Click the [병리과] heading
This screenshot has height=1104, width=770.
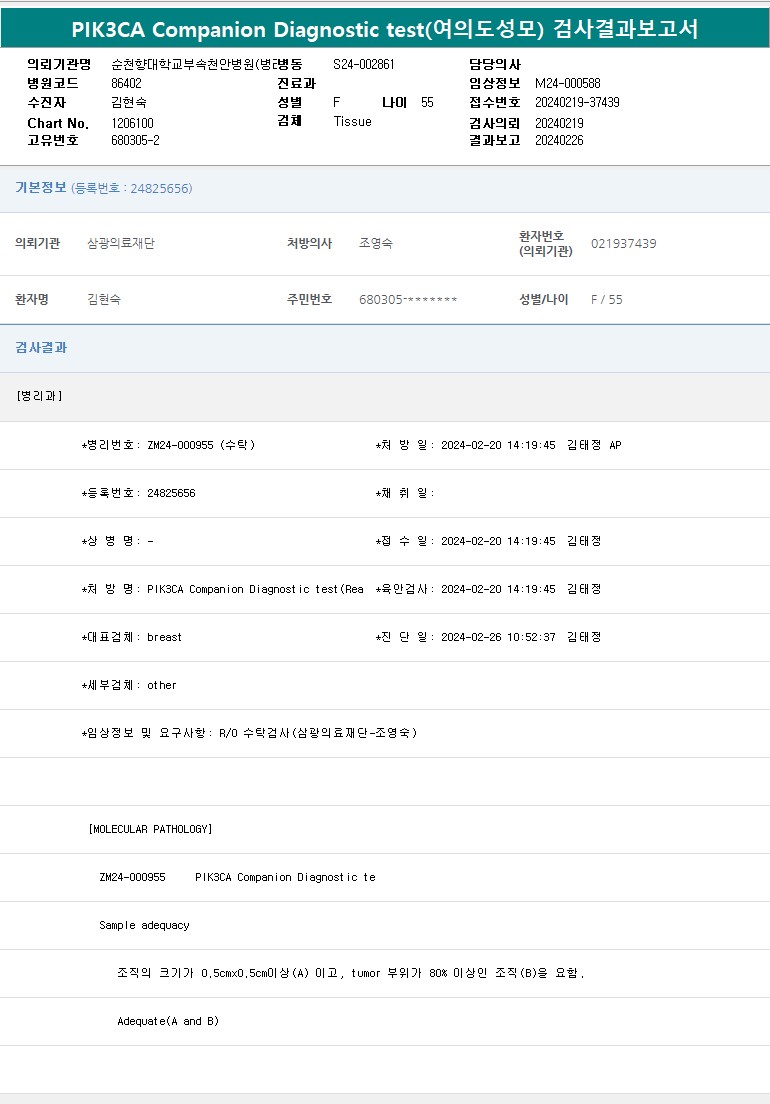click(x=39, y=396)
